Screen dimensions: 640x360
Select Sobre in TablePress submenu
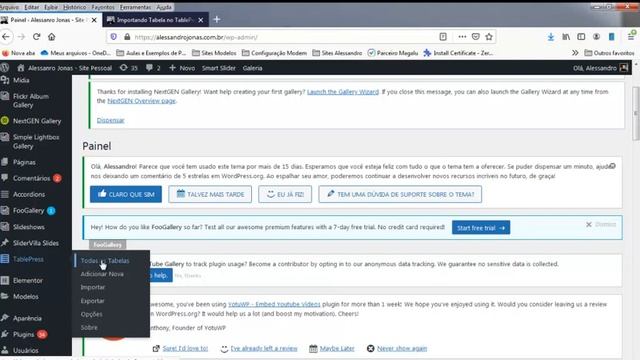tap(89, 328)
